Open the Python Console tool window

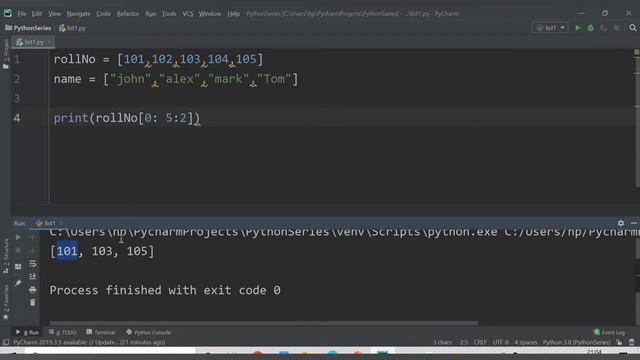tap(149, 332)
